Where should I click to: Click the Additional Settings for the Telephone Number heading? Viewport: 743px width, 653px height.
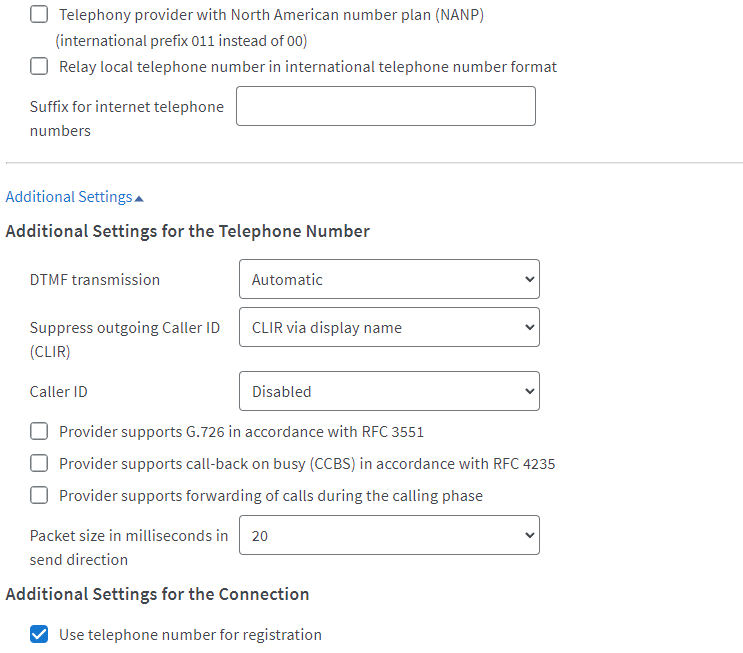[188, 231]
